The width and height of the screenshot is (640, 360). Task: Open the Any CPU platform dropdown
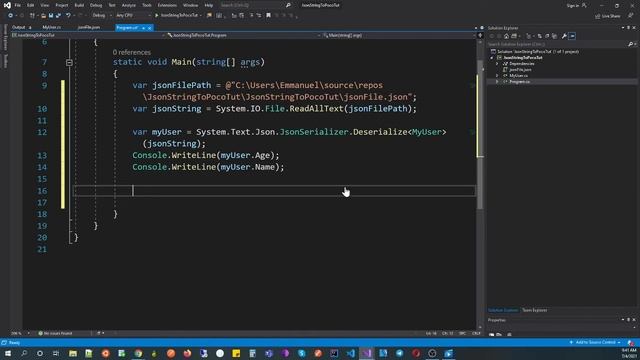tap(133, 16)
